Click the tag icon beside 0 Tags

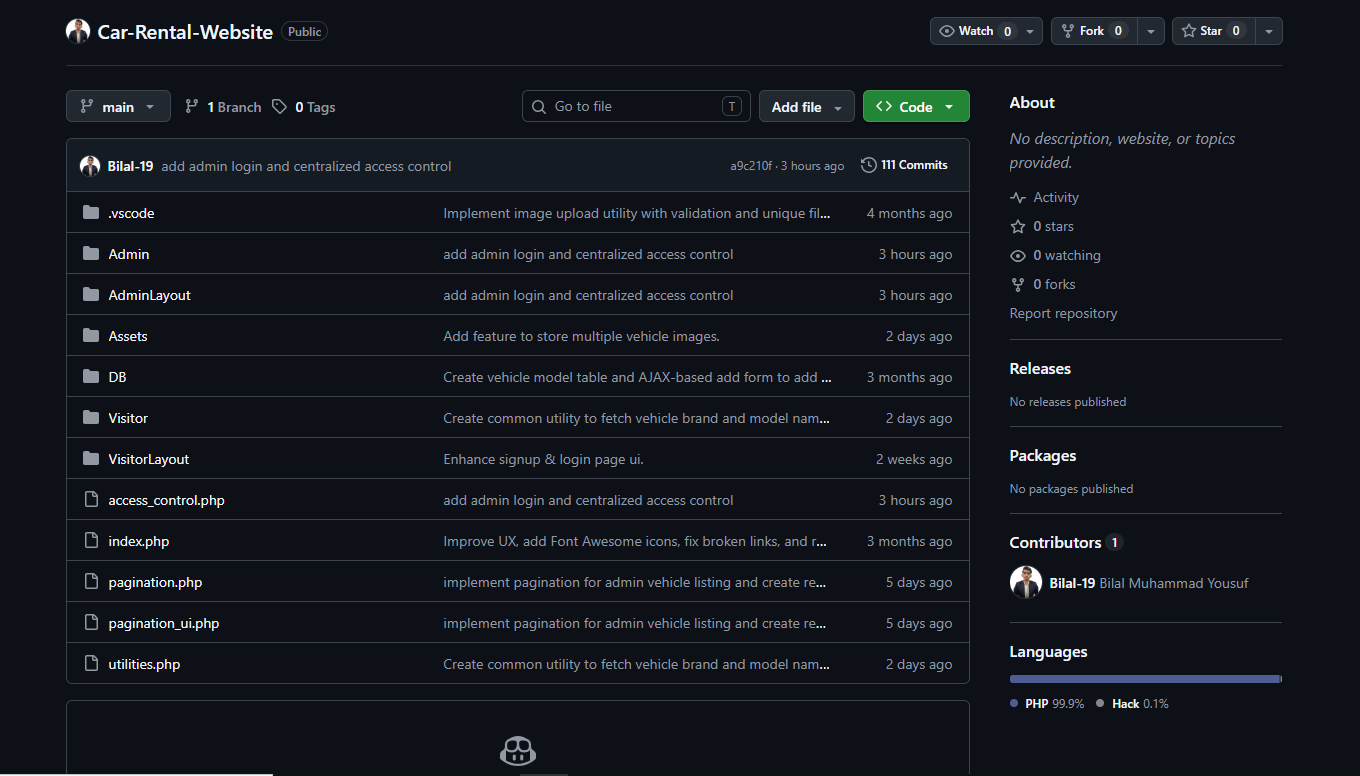279,107
